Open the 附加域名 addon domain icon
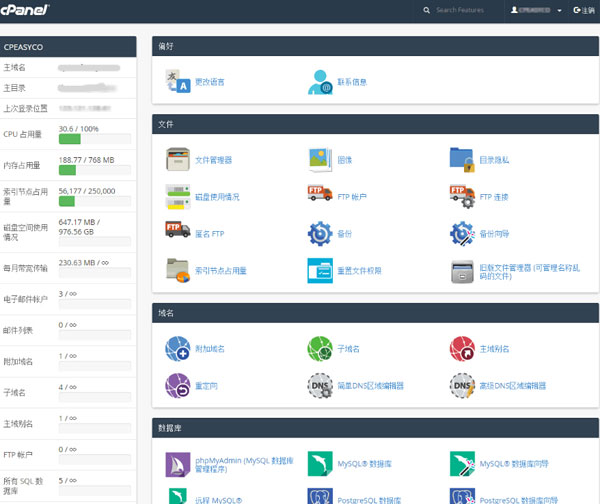The image size is (600, 504). pos(177,348)
